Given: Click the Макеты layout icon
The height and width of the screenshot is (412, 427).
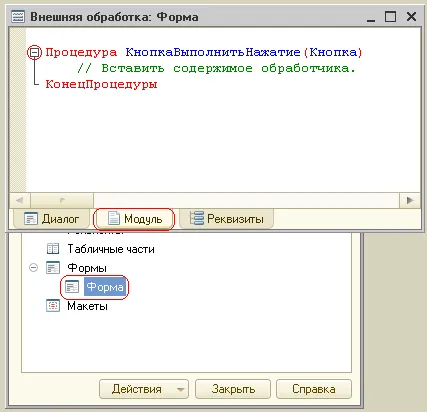Looking at the screenshot, I should pyautogui.click(x=53, y=306).
